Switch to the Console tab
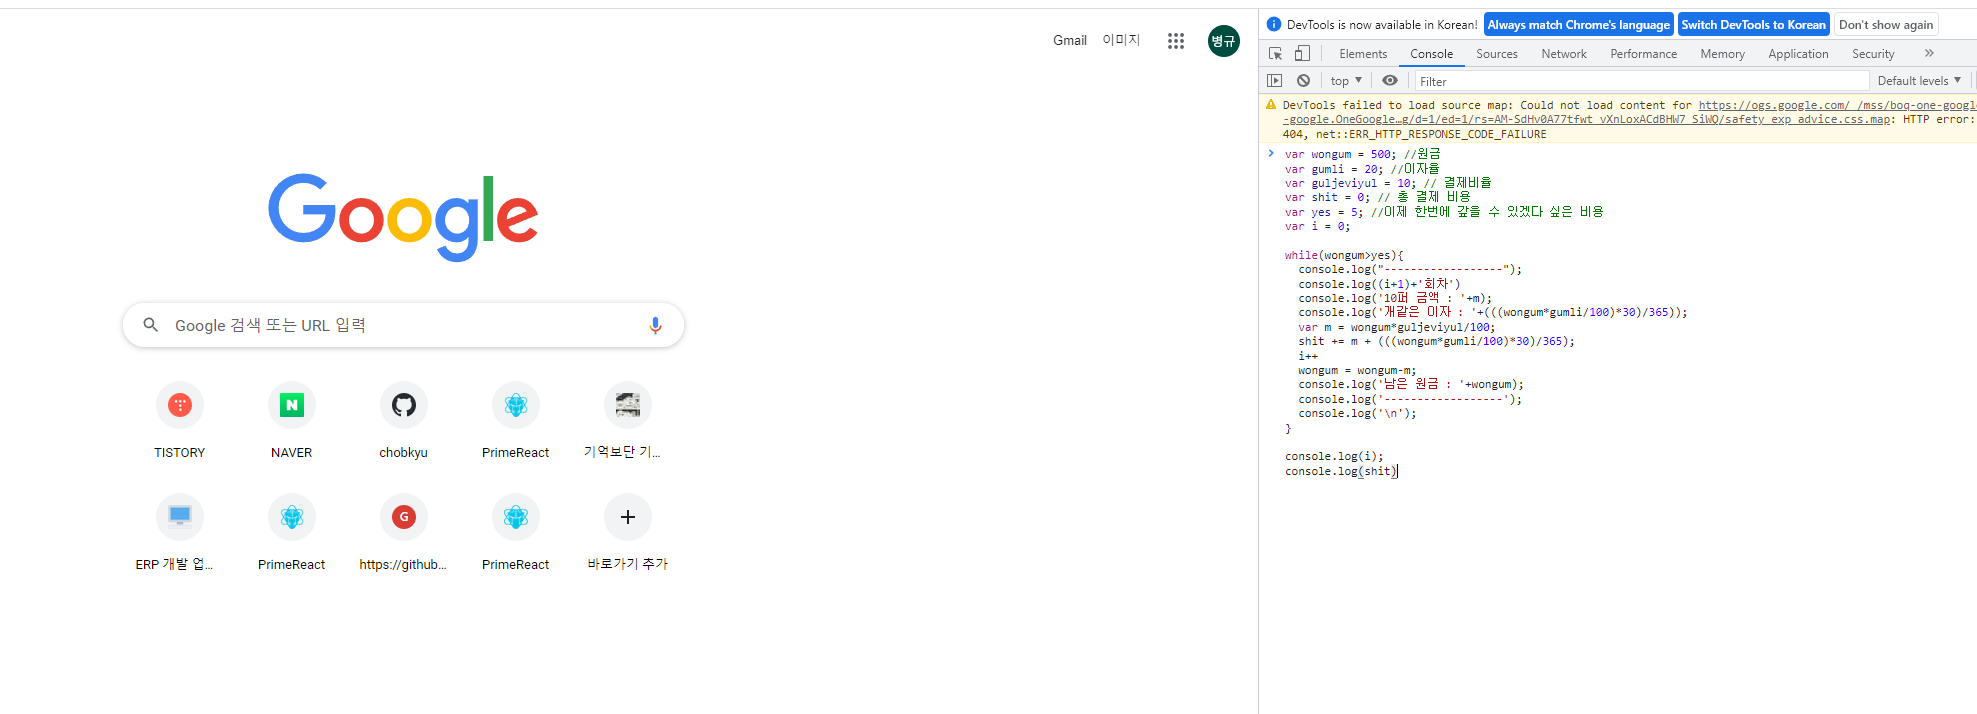This screenshot has height=714, width=1977. [1432, 54]
